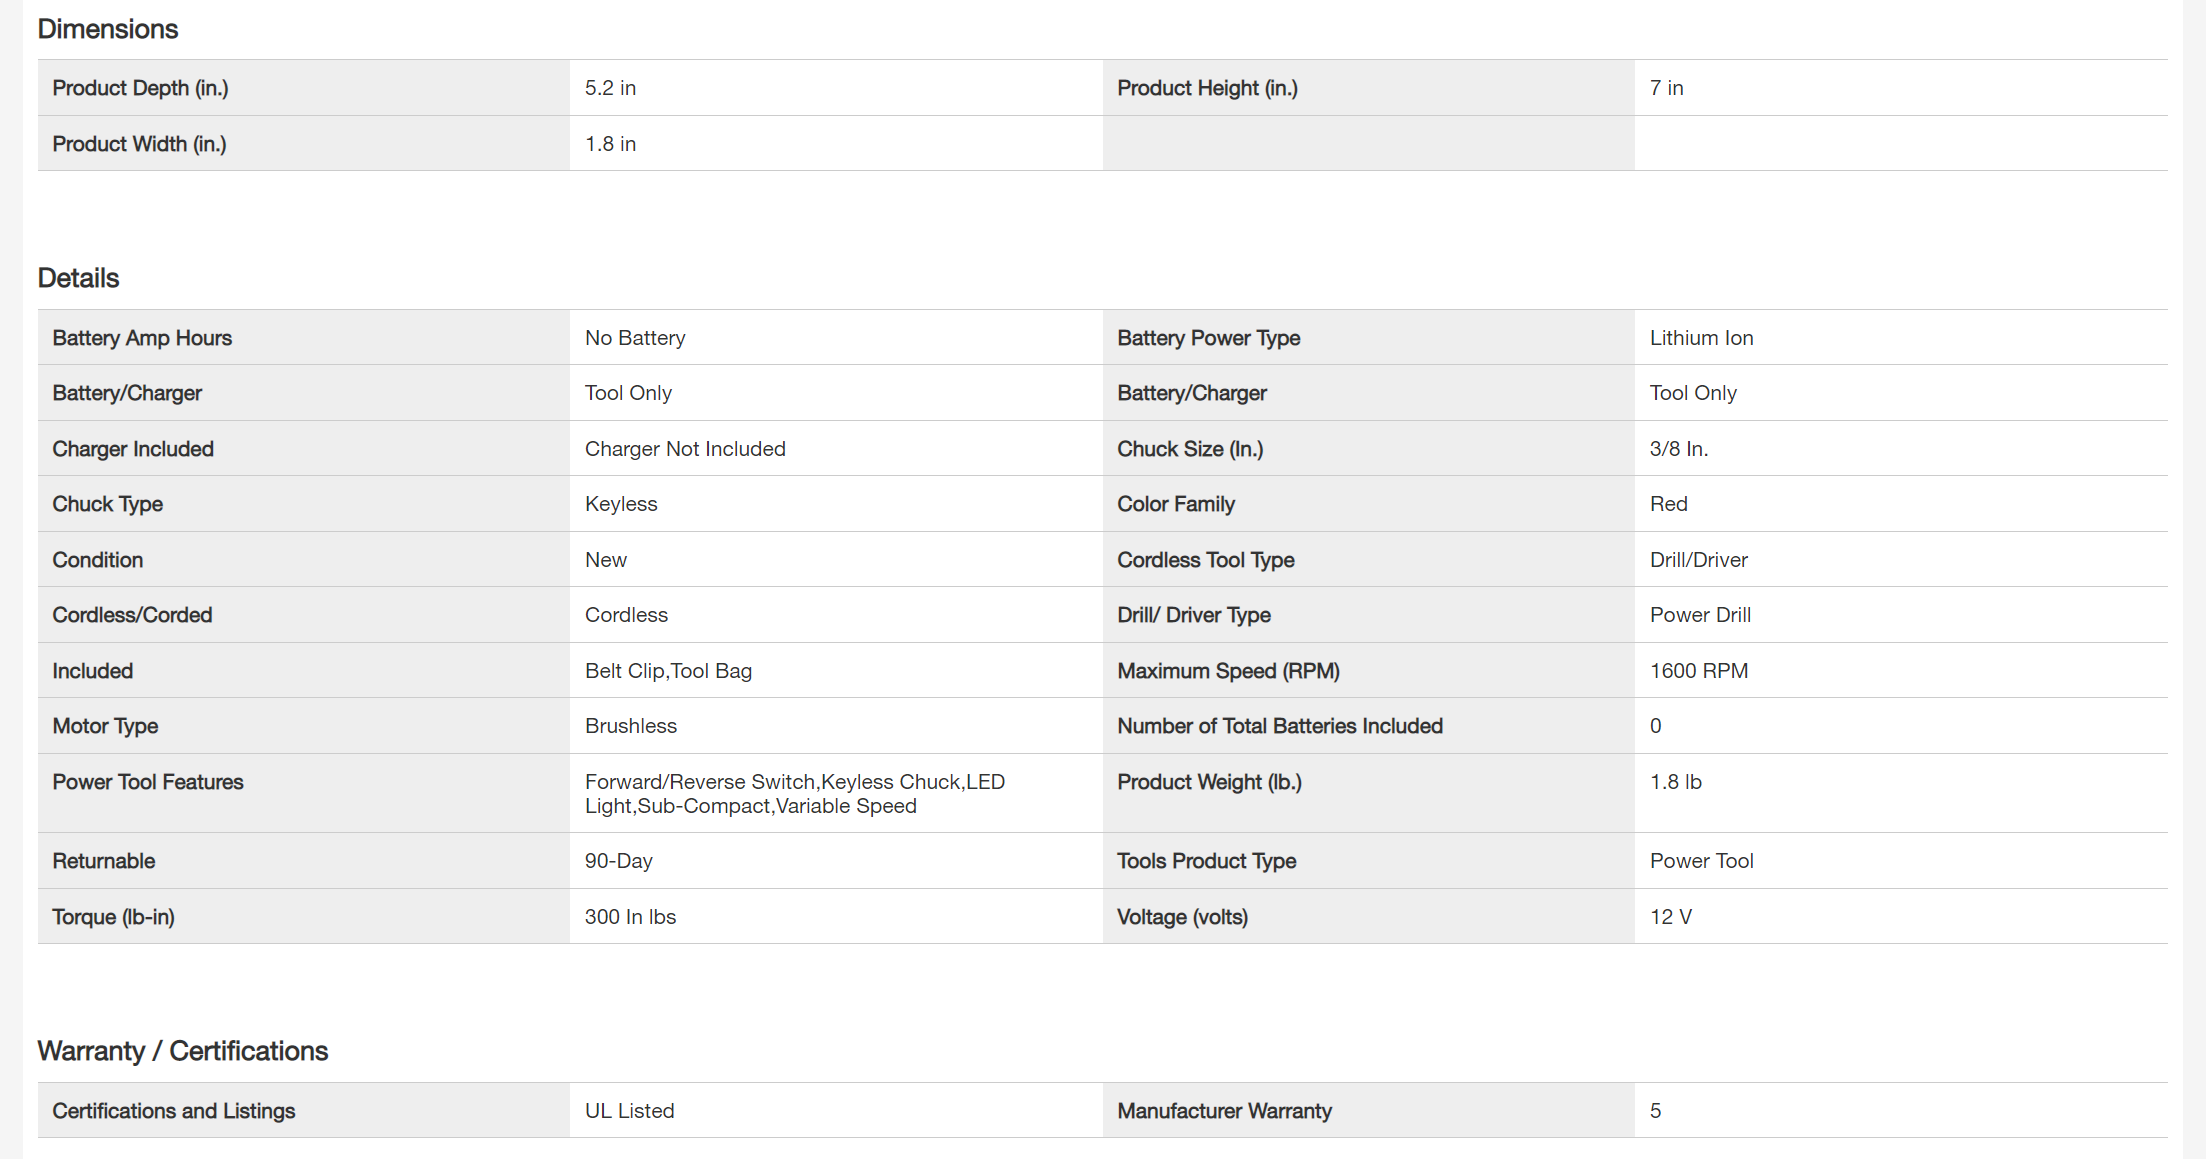Screen dimensions: 2206x1159
Task: Click the Brushless motor type value
Action: click(630, 726)
